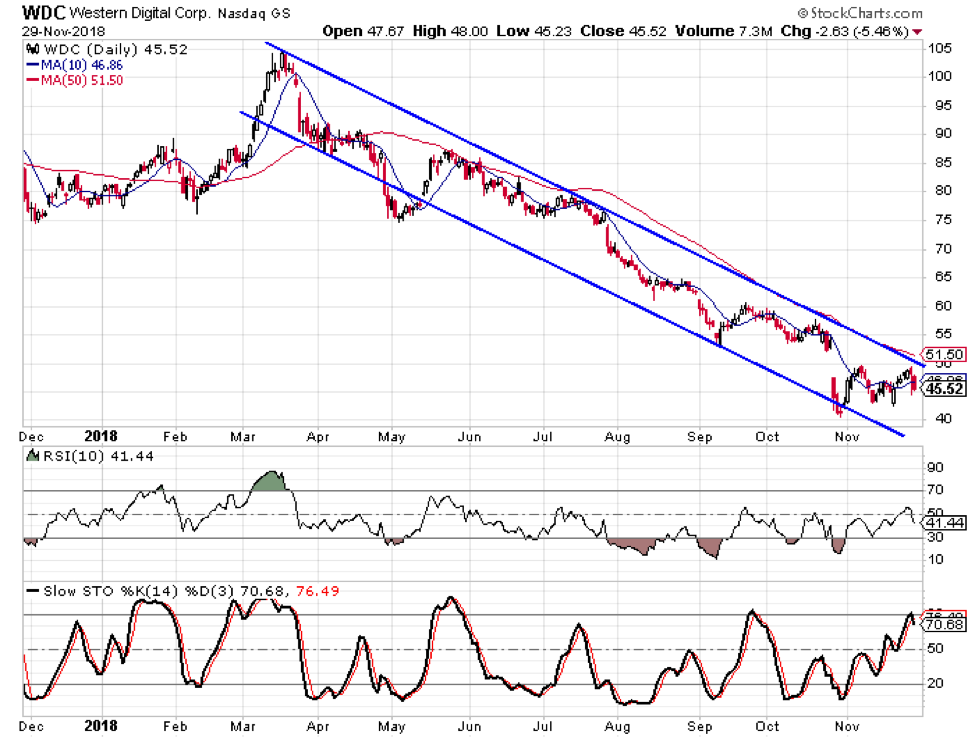
Task: Click the RSI panel's green area icon
Action: coord(32,455)
